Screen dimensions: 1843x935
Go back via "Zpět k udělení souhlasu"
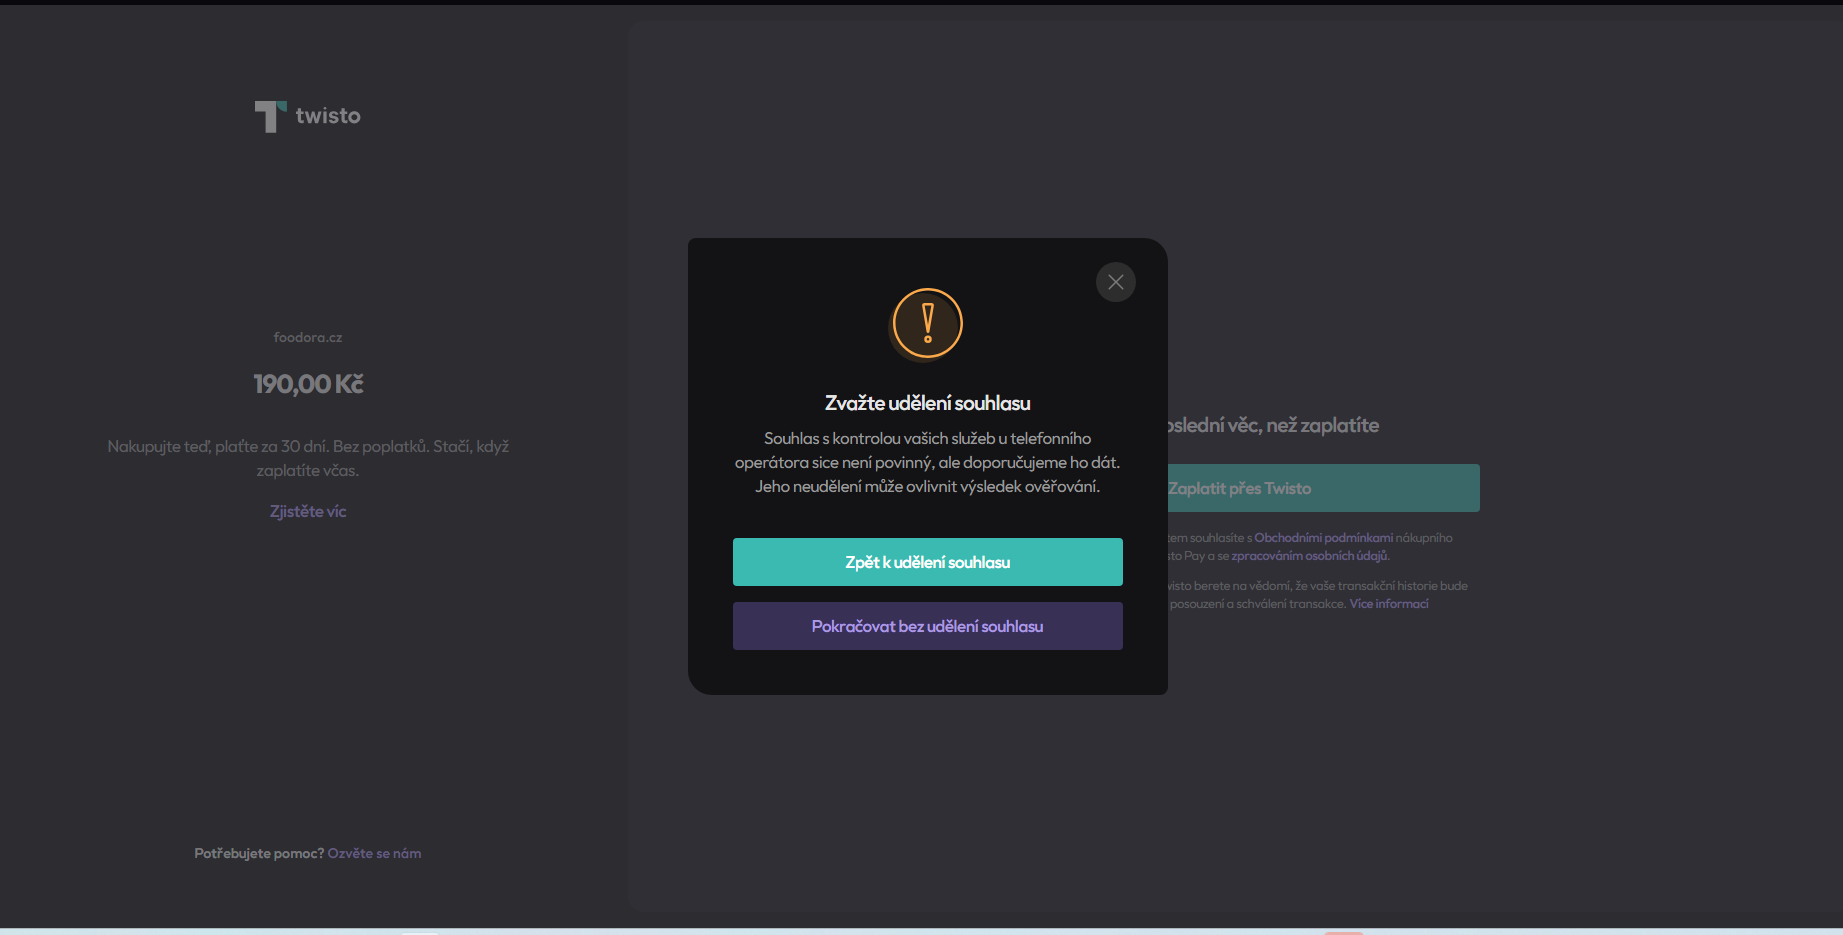pyautogui.click(x=928, y=562)
